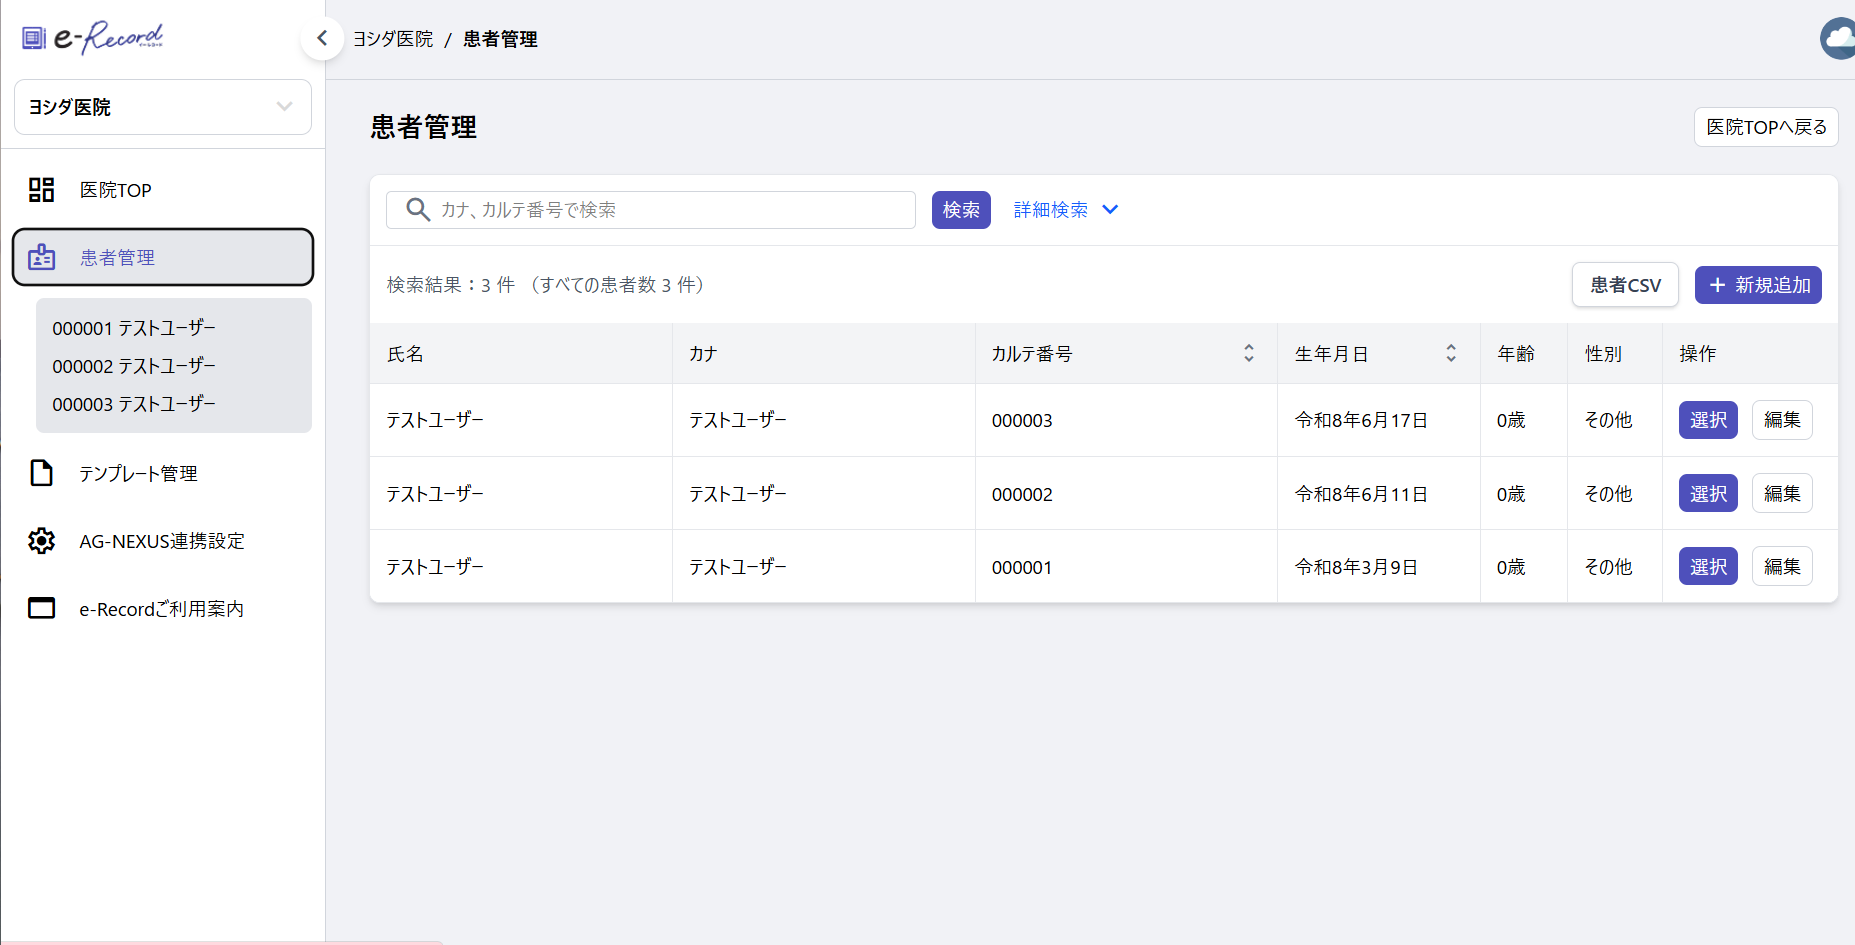Expand 詳細検索 advanced search

click(x=1066, y=210)
